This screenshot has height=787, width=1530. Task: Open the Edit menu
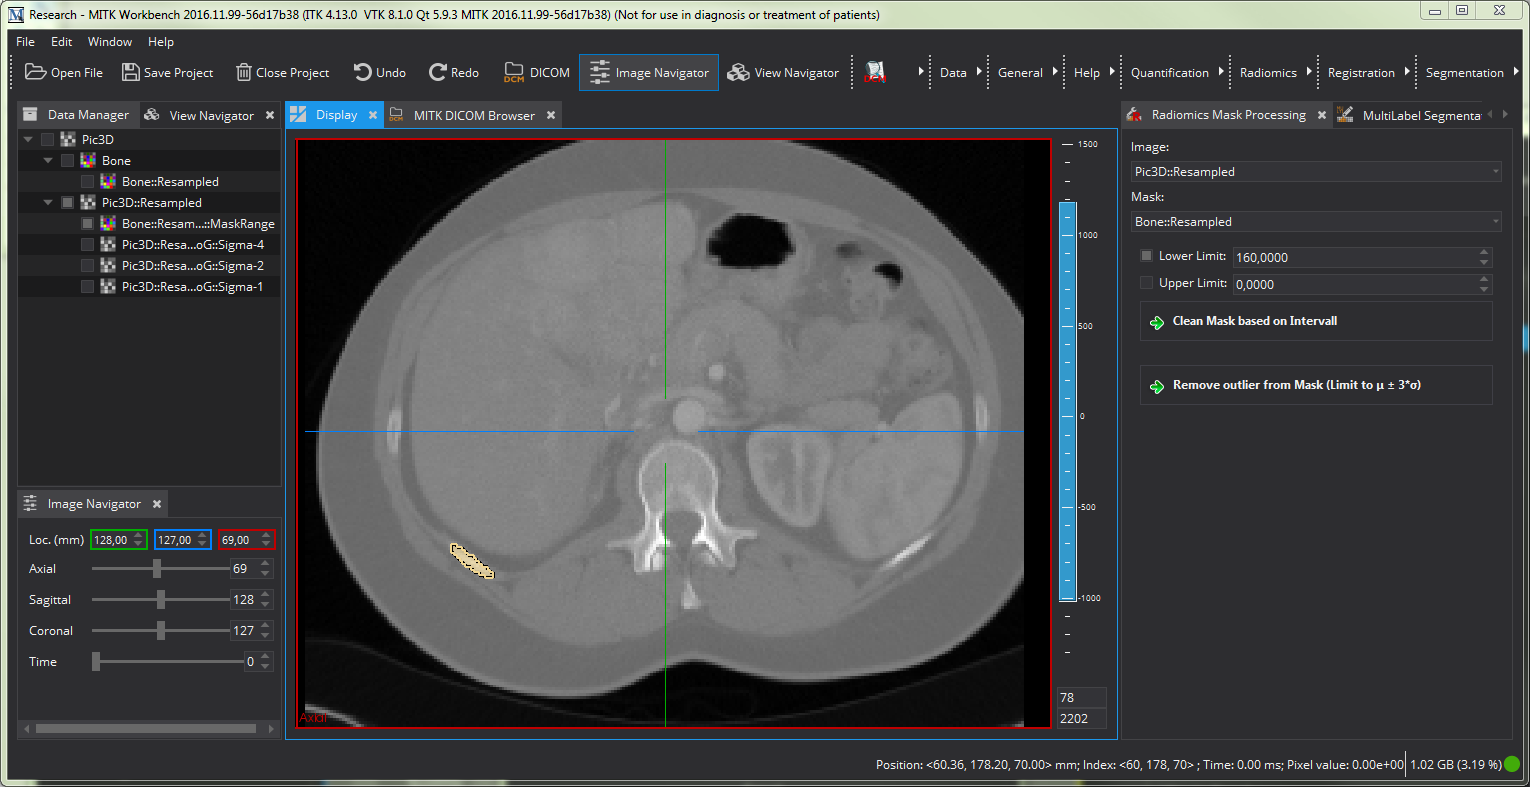62,42
